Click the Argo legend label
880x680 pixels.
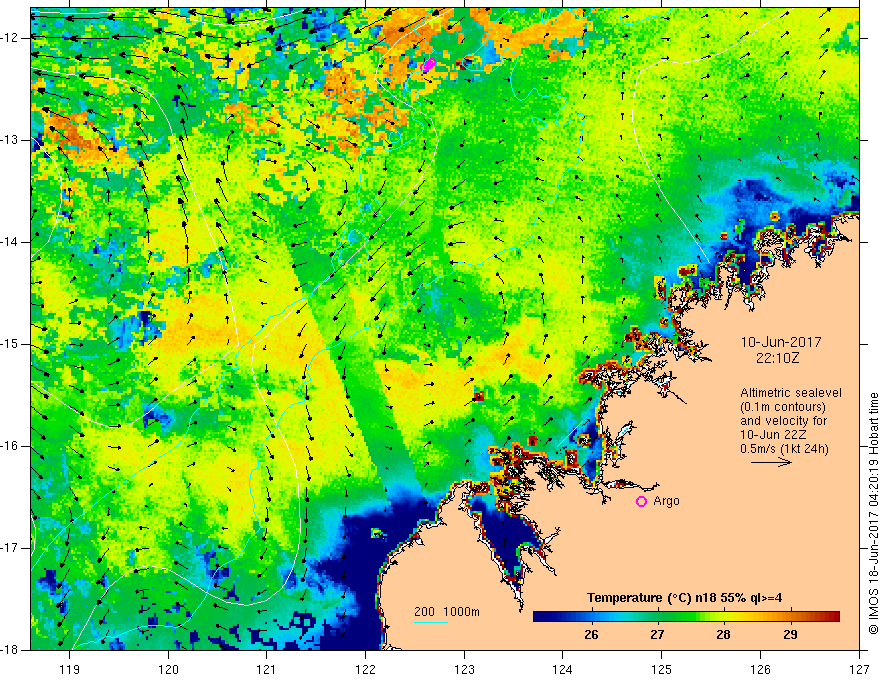[666, 501]
